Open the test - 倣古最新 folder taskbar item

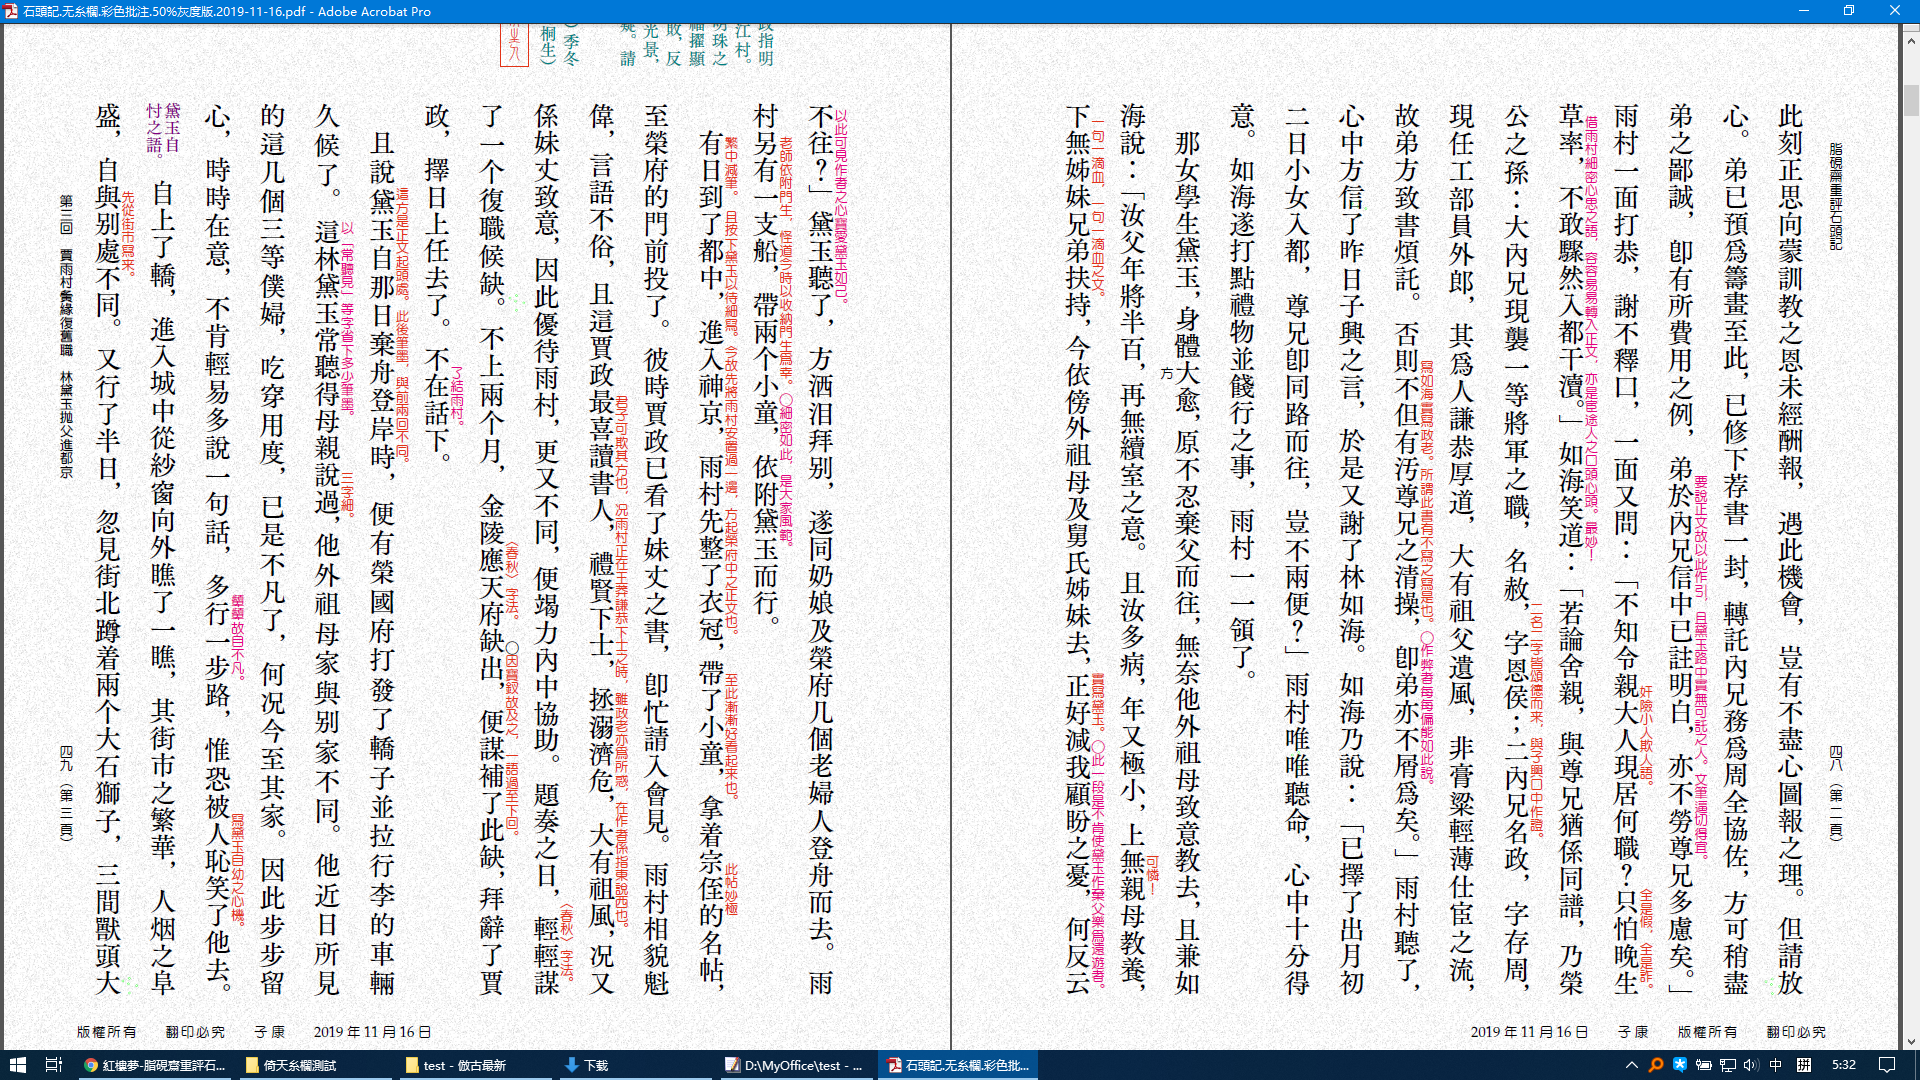[476, 1065]
